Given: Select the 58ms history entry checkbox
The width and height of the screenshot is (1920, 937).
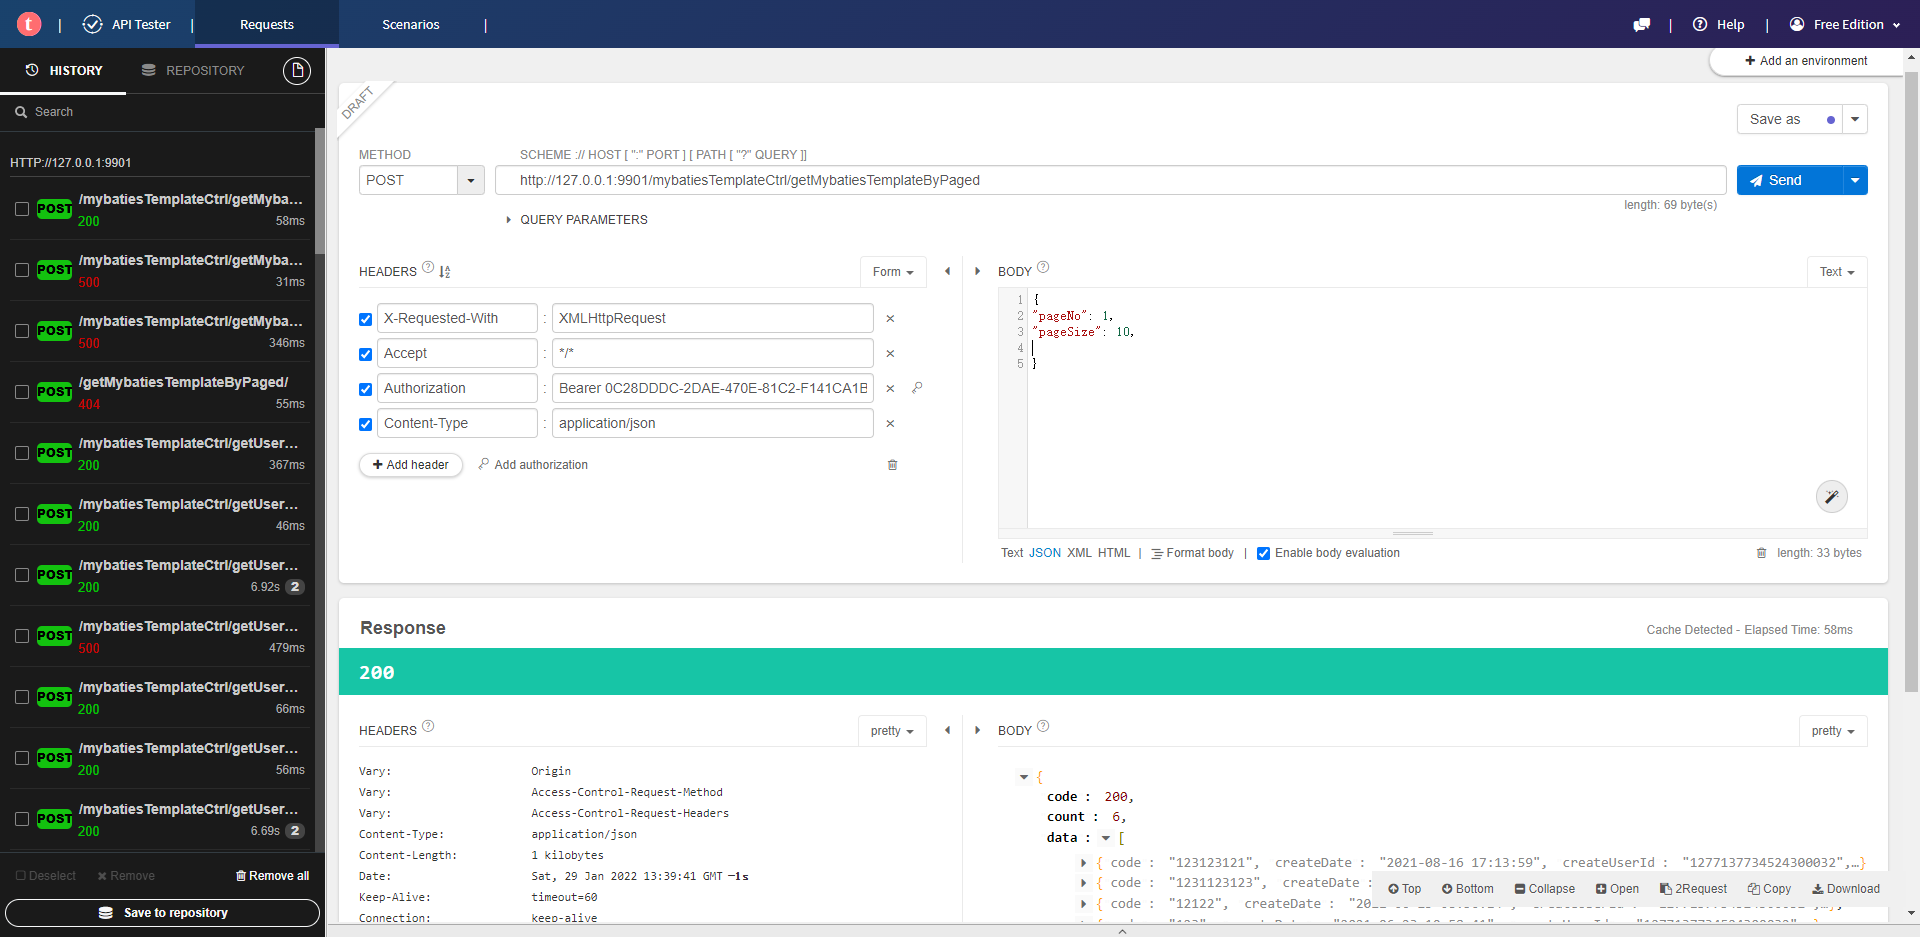Looking at the screenshot, I should coord(22,209).
